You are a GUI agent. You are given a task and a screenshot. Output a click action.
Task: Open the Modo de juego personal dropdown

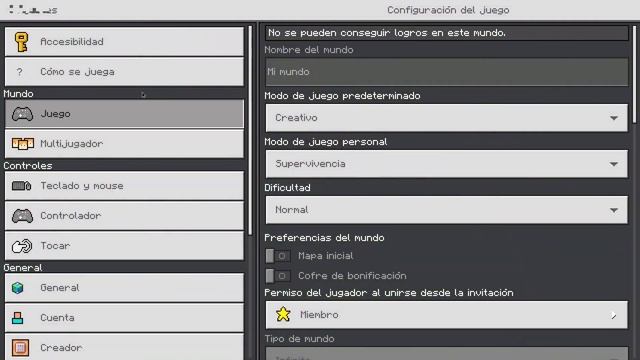(447, 164)
